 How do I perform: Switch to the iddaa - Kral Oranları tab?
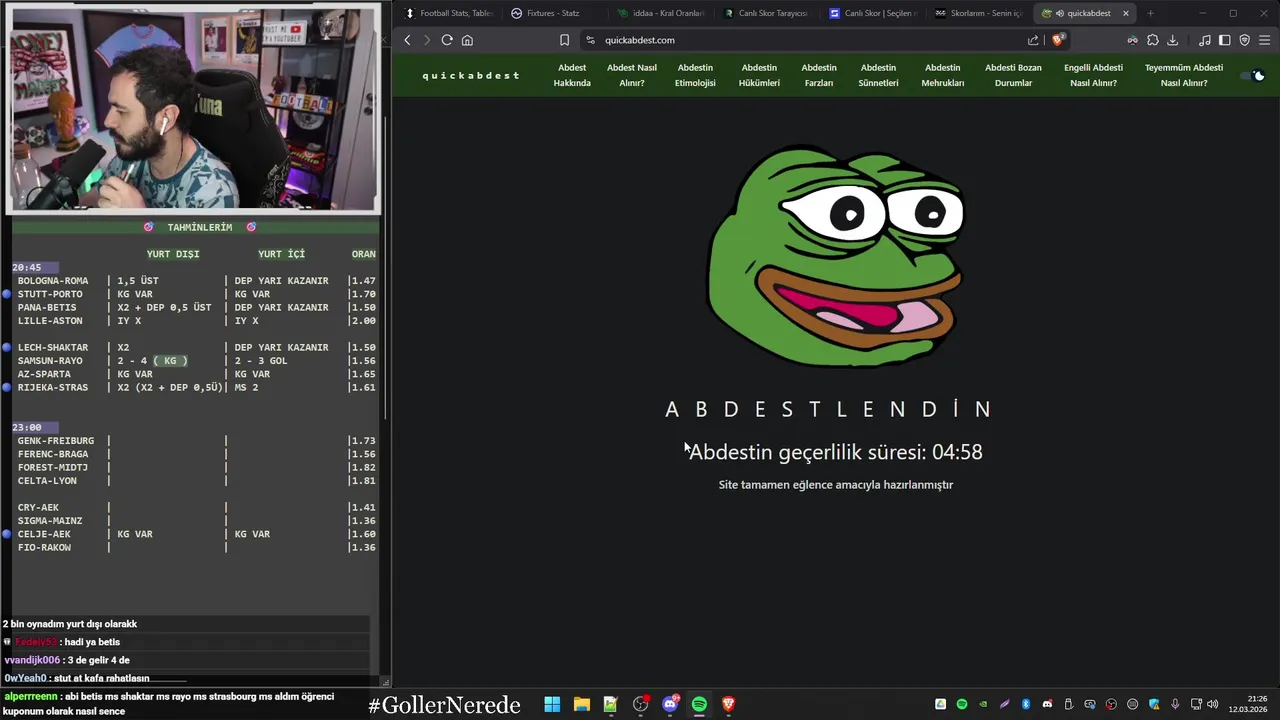(x=660, y=13)
